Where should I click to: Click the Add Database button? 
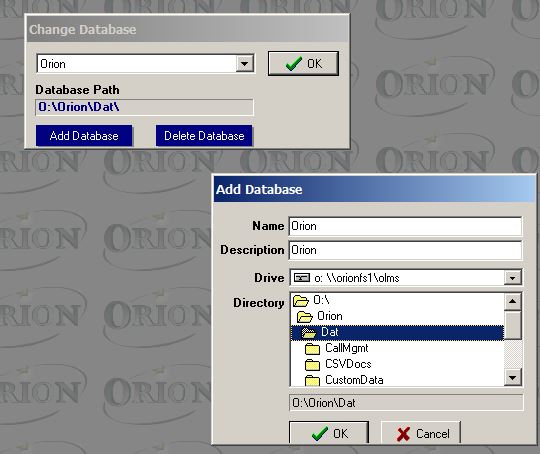(x=84, y=136)
